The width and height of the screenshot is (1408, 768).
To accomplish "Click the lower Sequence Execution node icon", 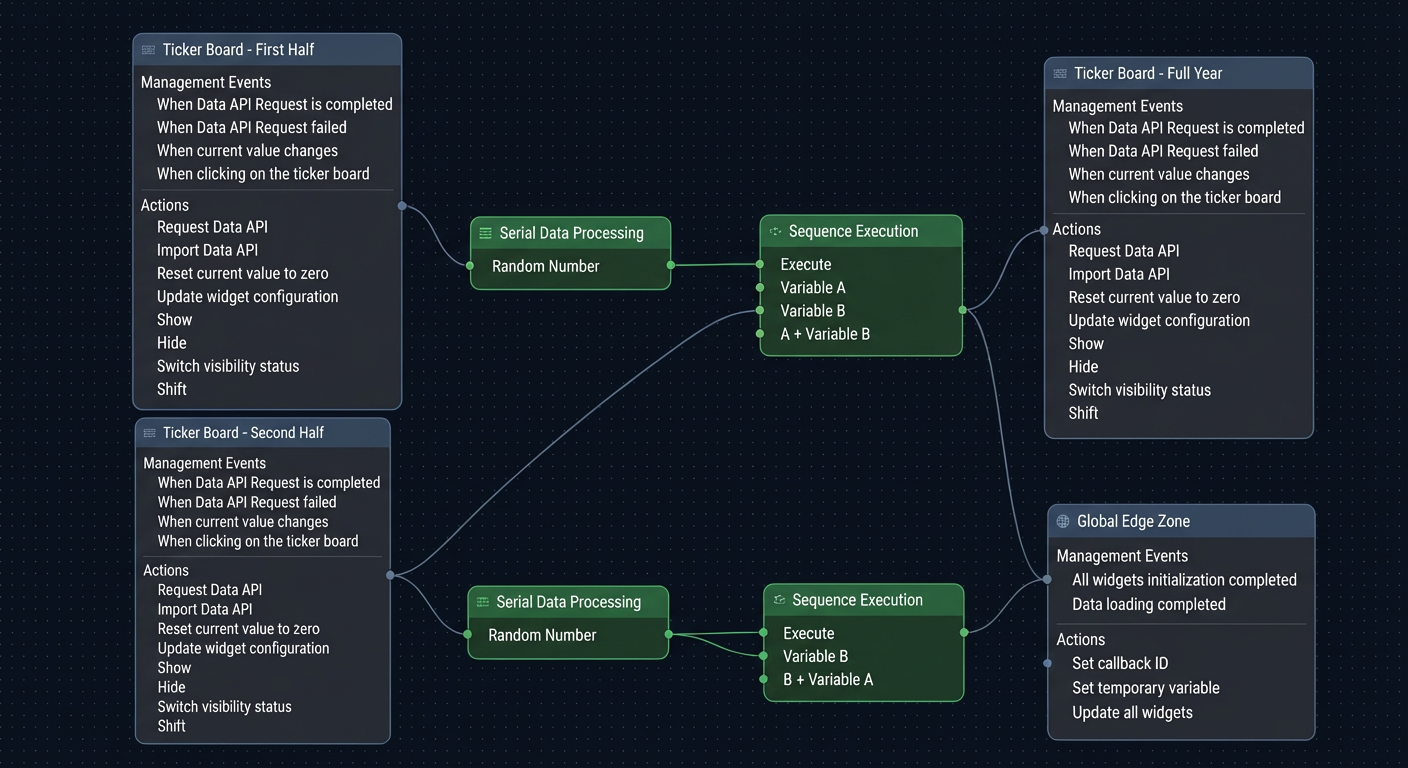I will (779, 600).
